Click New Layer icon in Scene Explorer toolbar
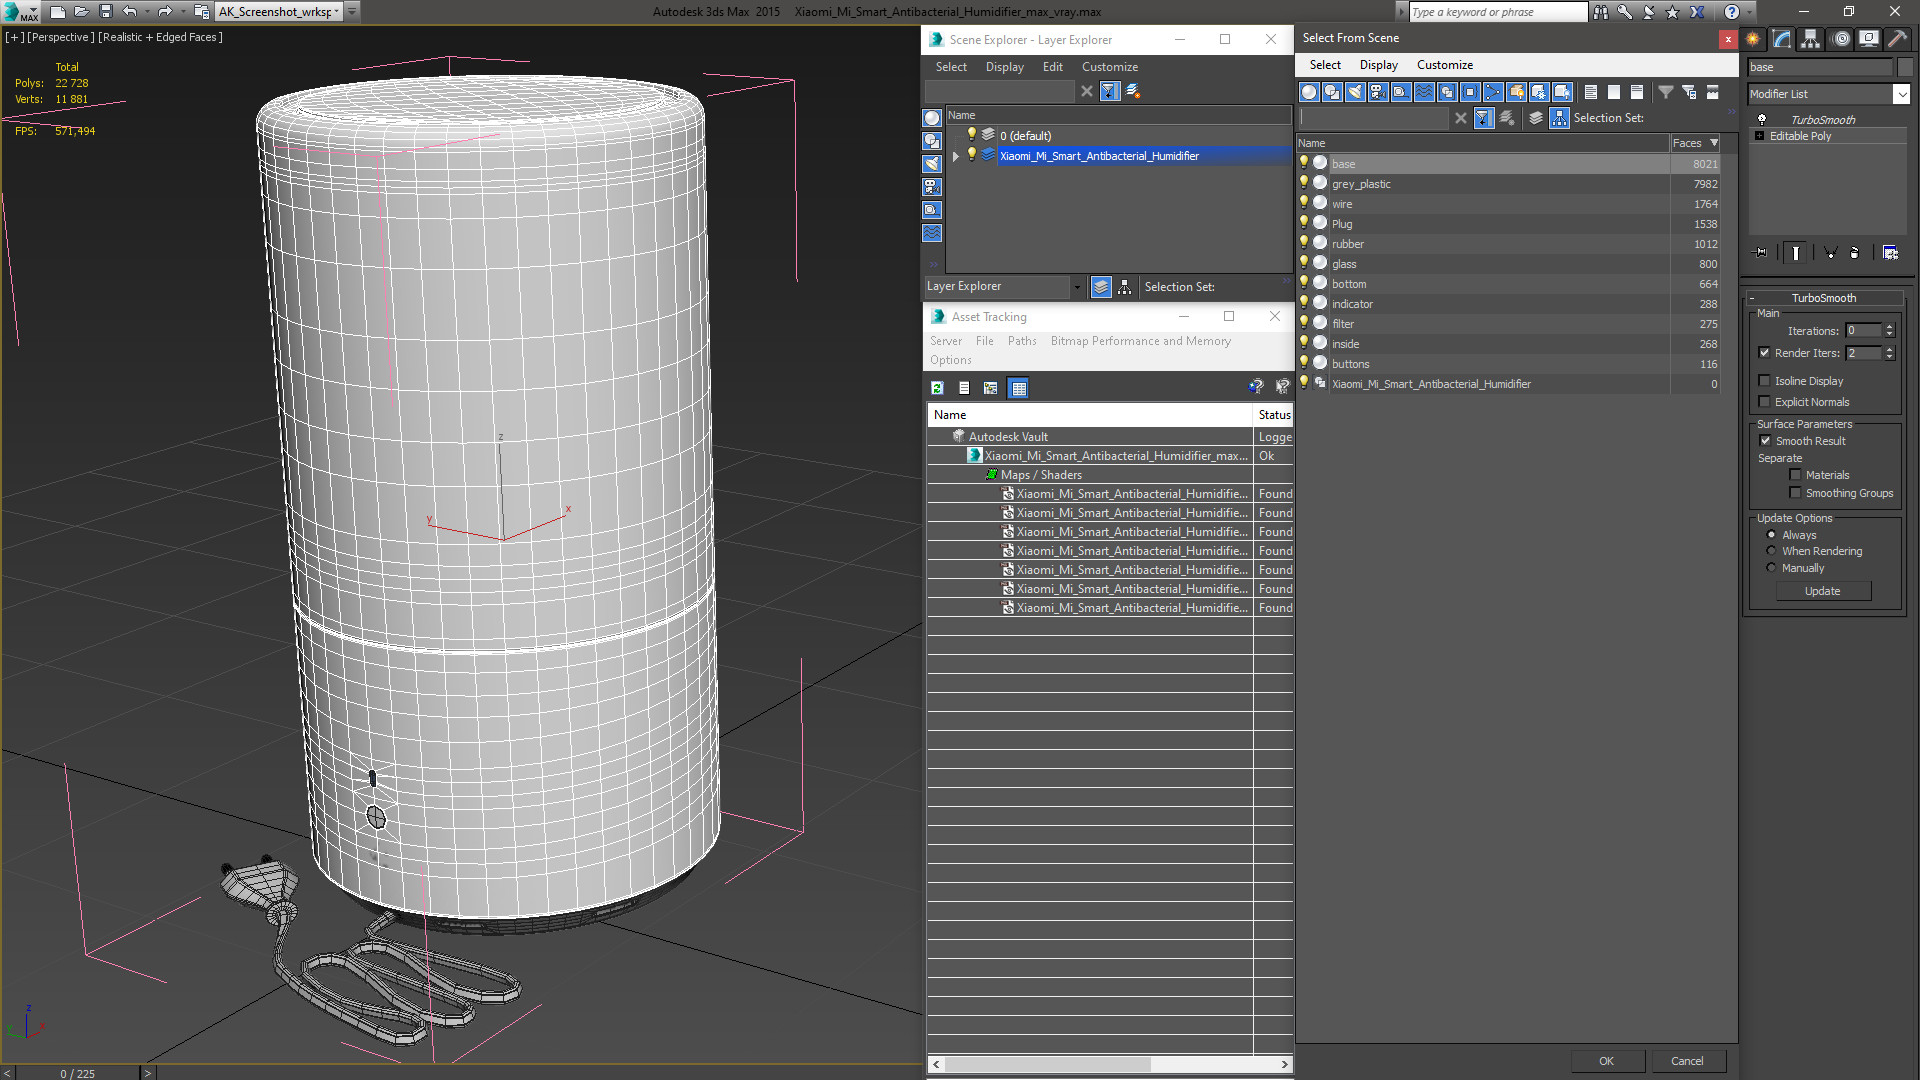Screen dimensions: 1920x1080 [1133, 91]
